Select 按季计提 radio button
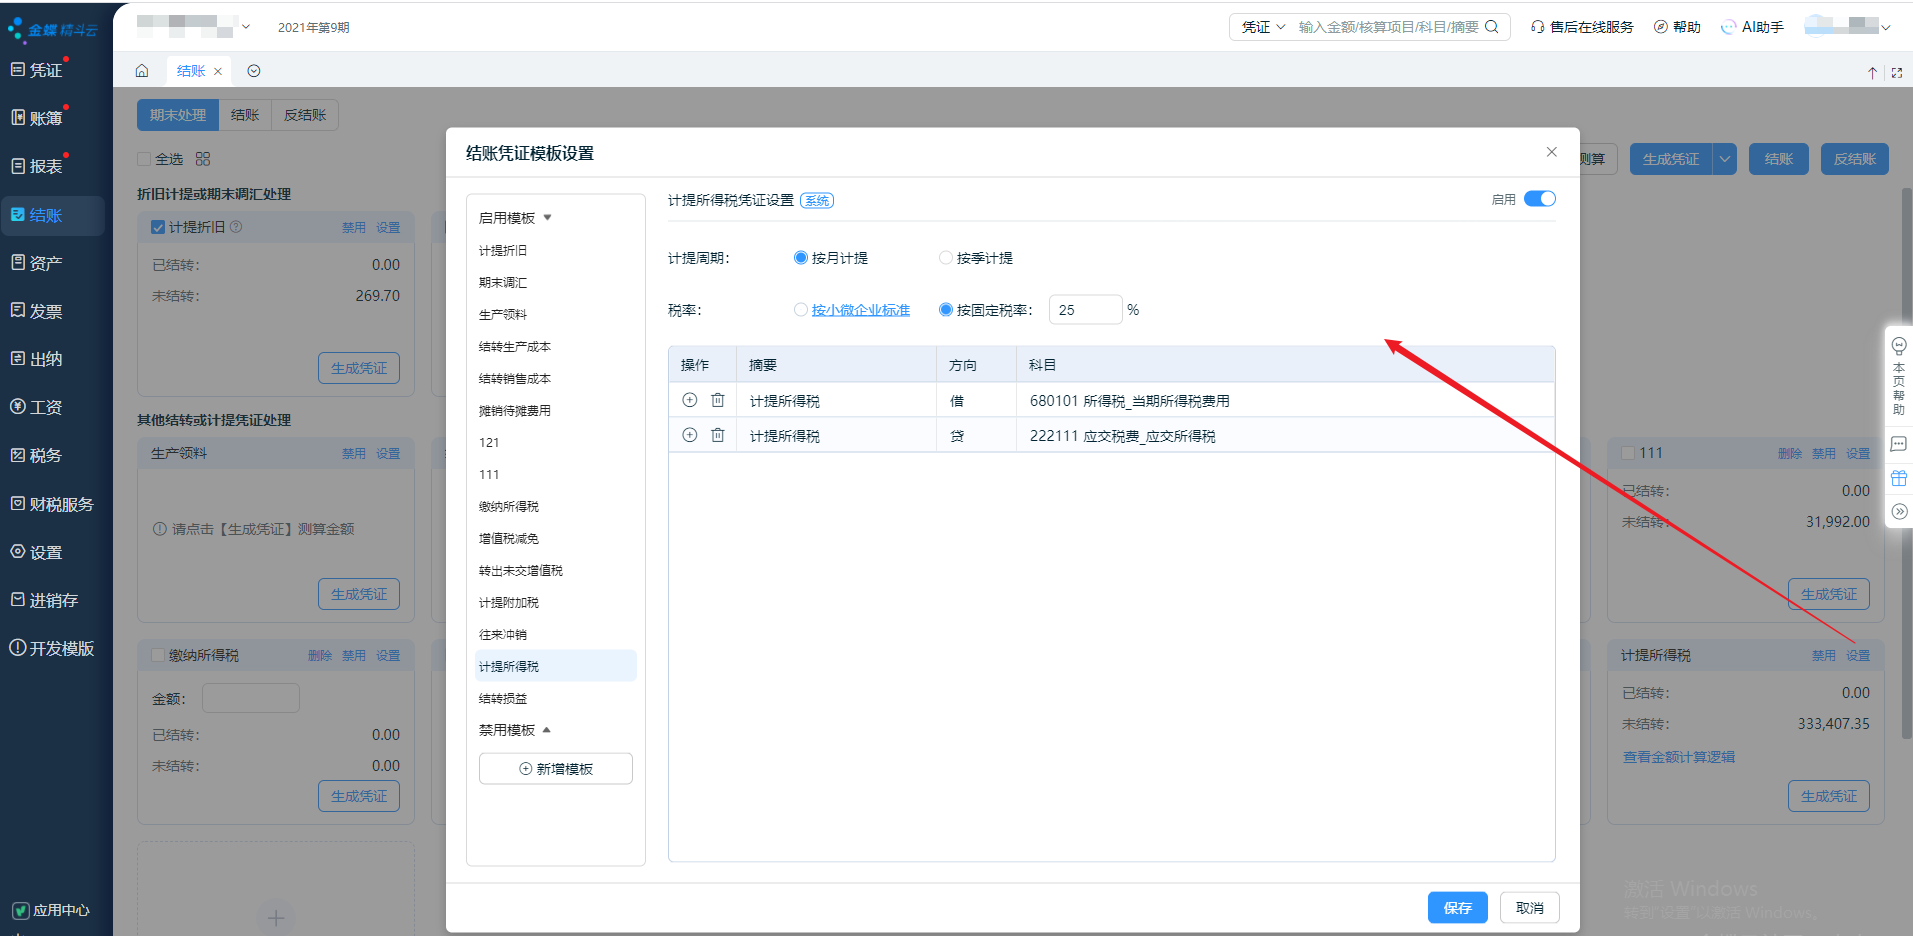1913x936 pixels. click(x=945, y=258)
